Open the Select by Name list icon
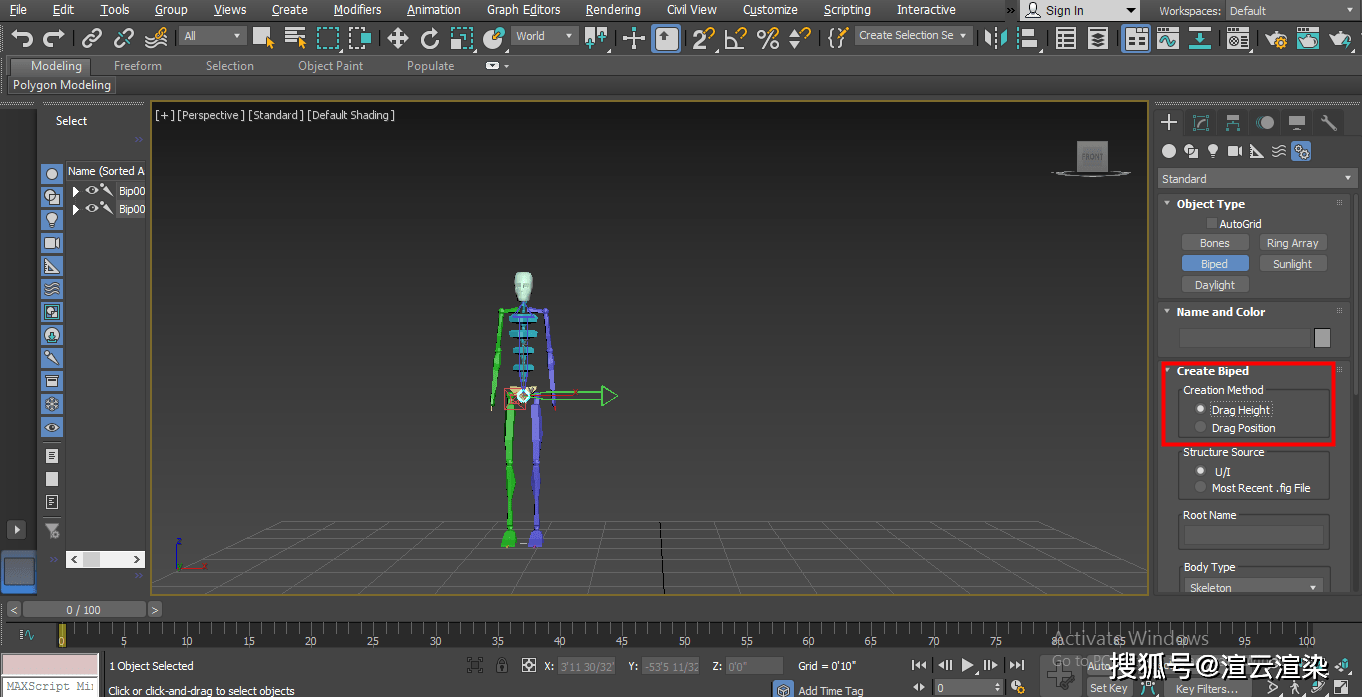Screen dimensions: 1362x697 (295, 38)
